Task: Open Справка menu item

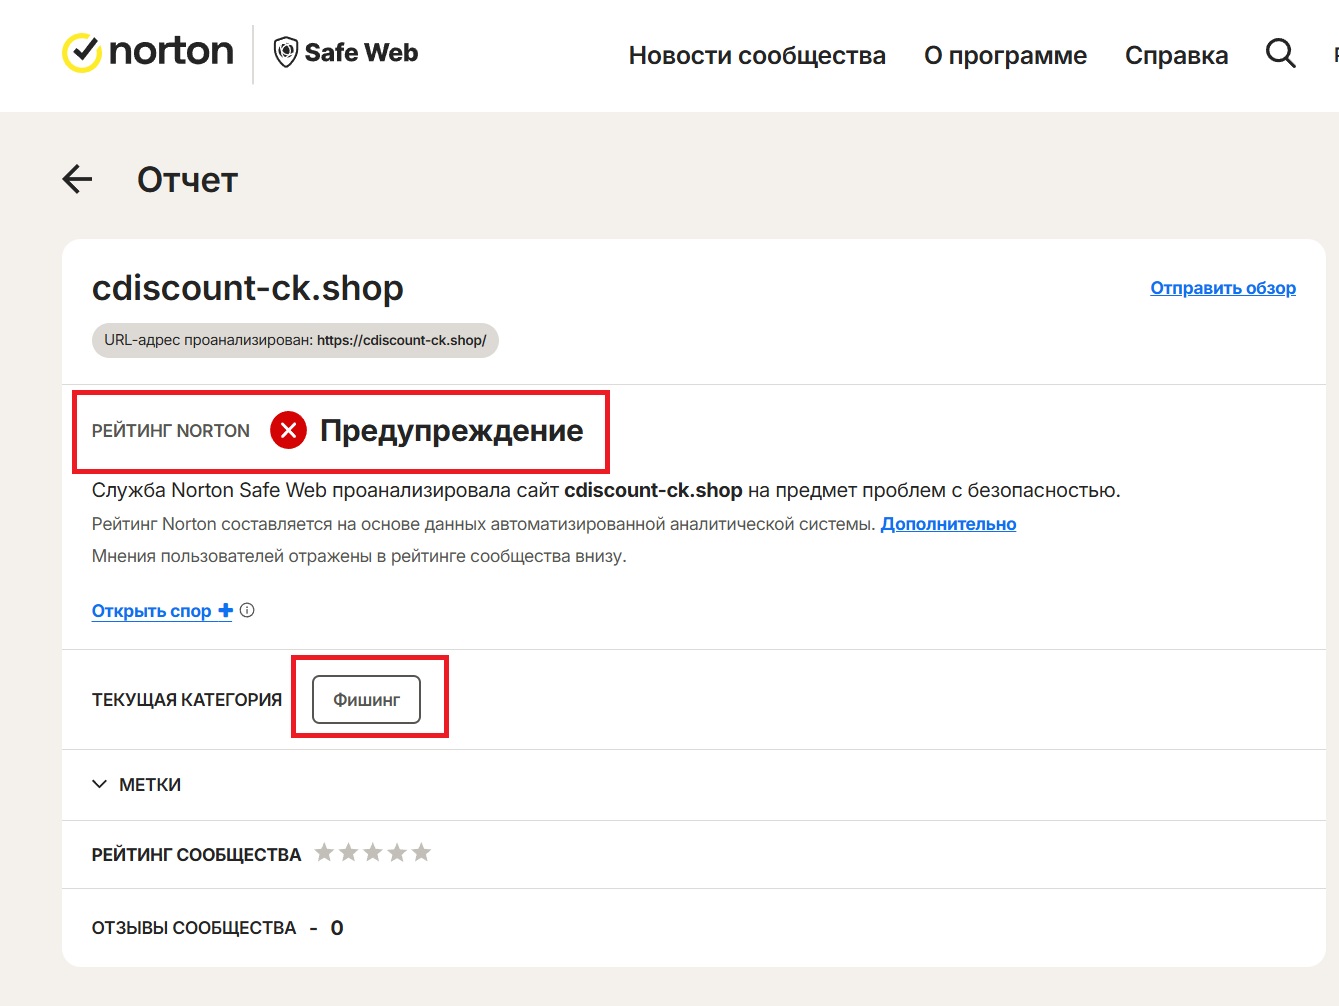Action: 1176,55
